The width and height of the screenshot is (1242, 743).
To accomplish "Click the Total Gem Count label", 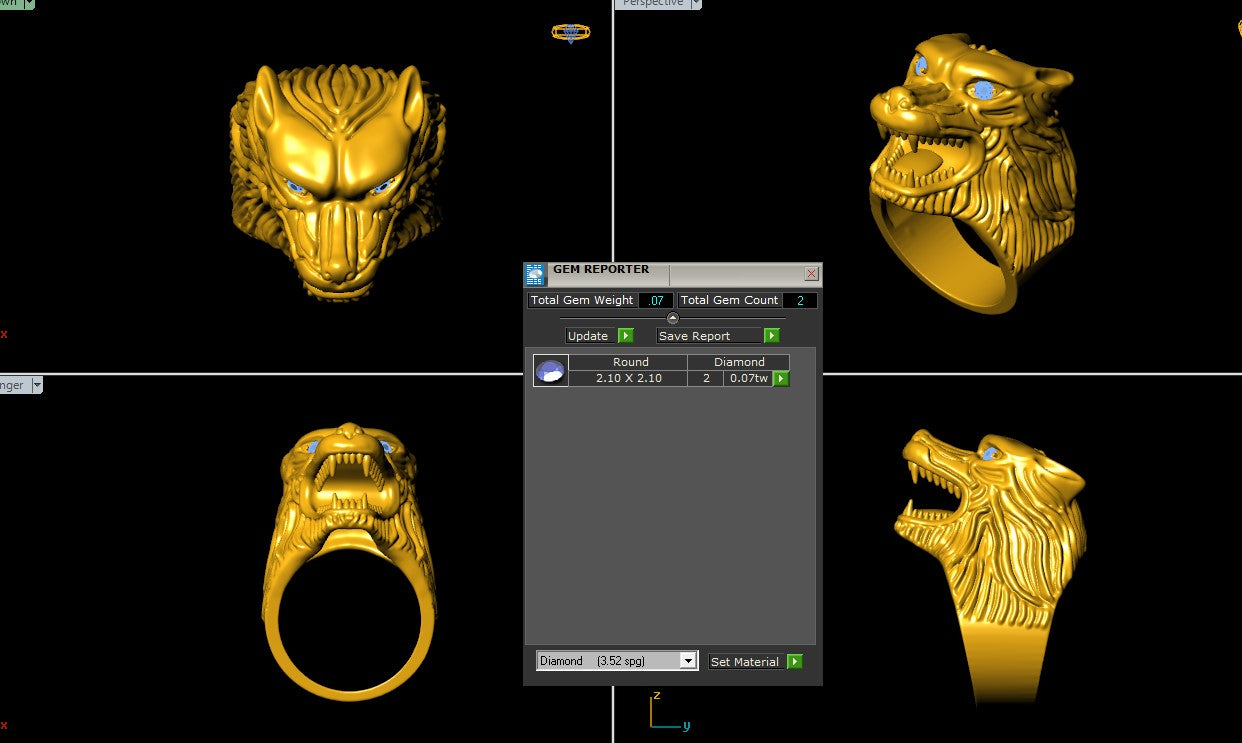I will [x=729, y=300].
